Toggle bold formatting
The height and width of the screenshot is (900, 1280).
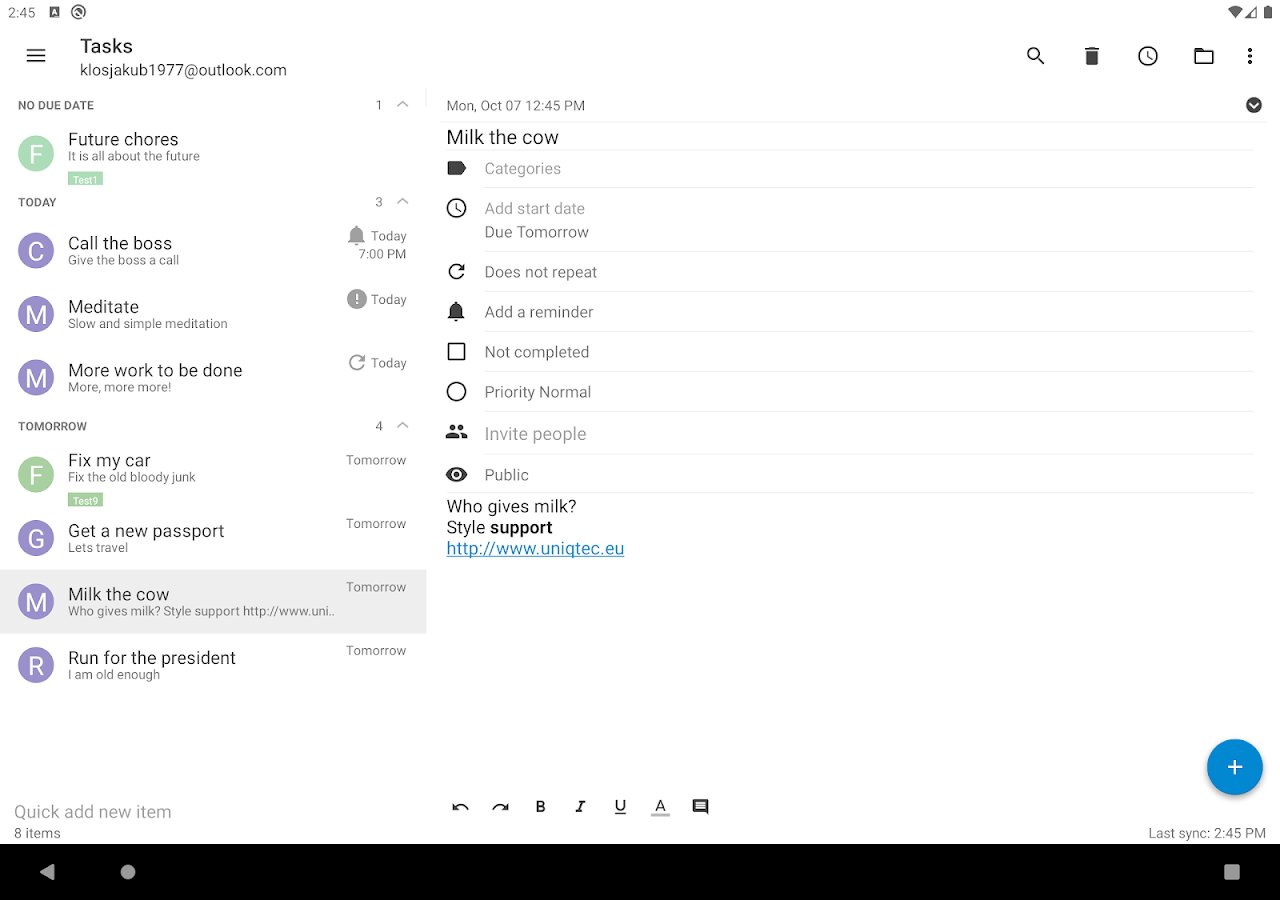(x=540, y=807)
